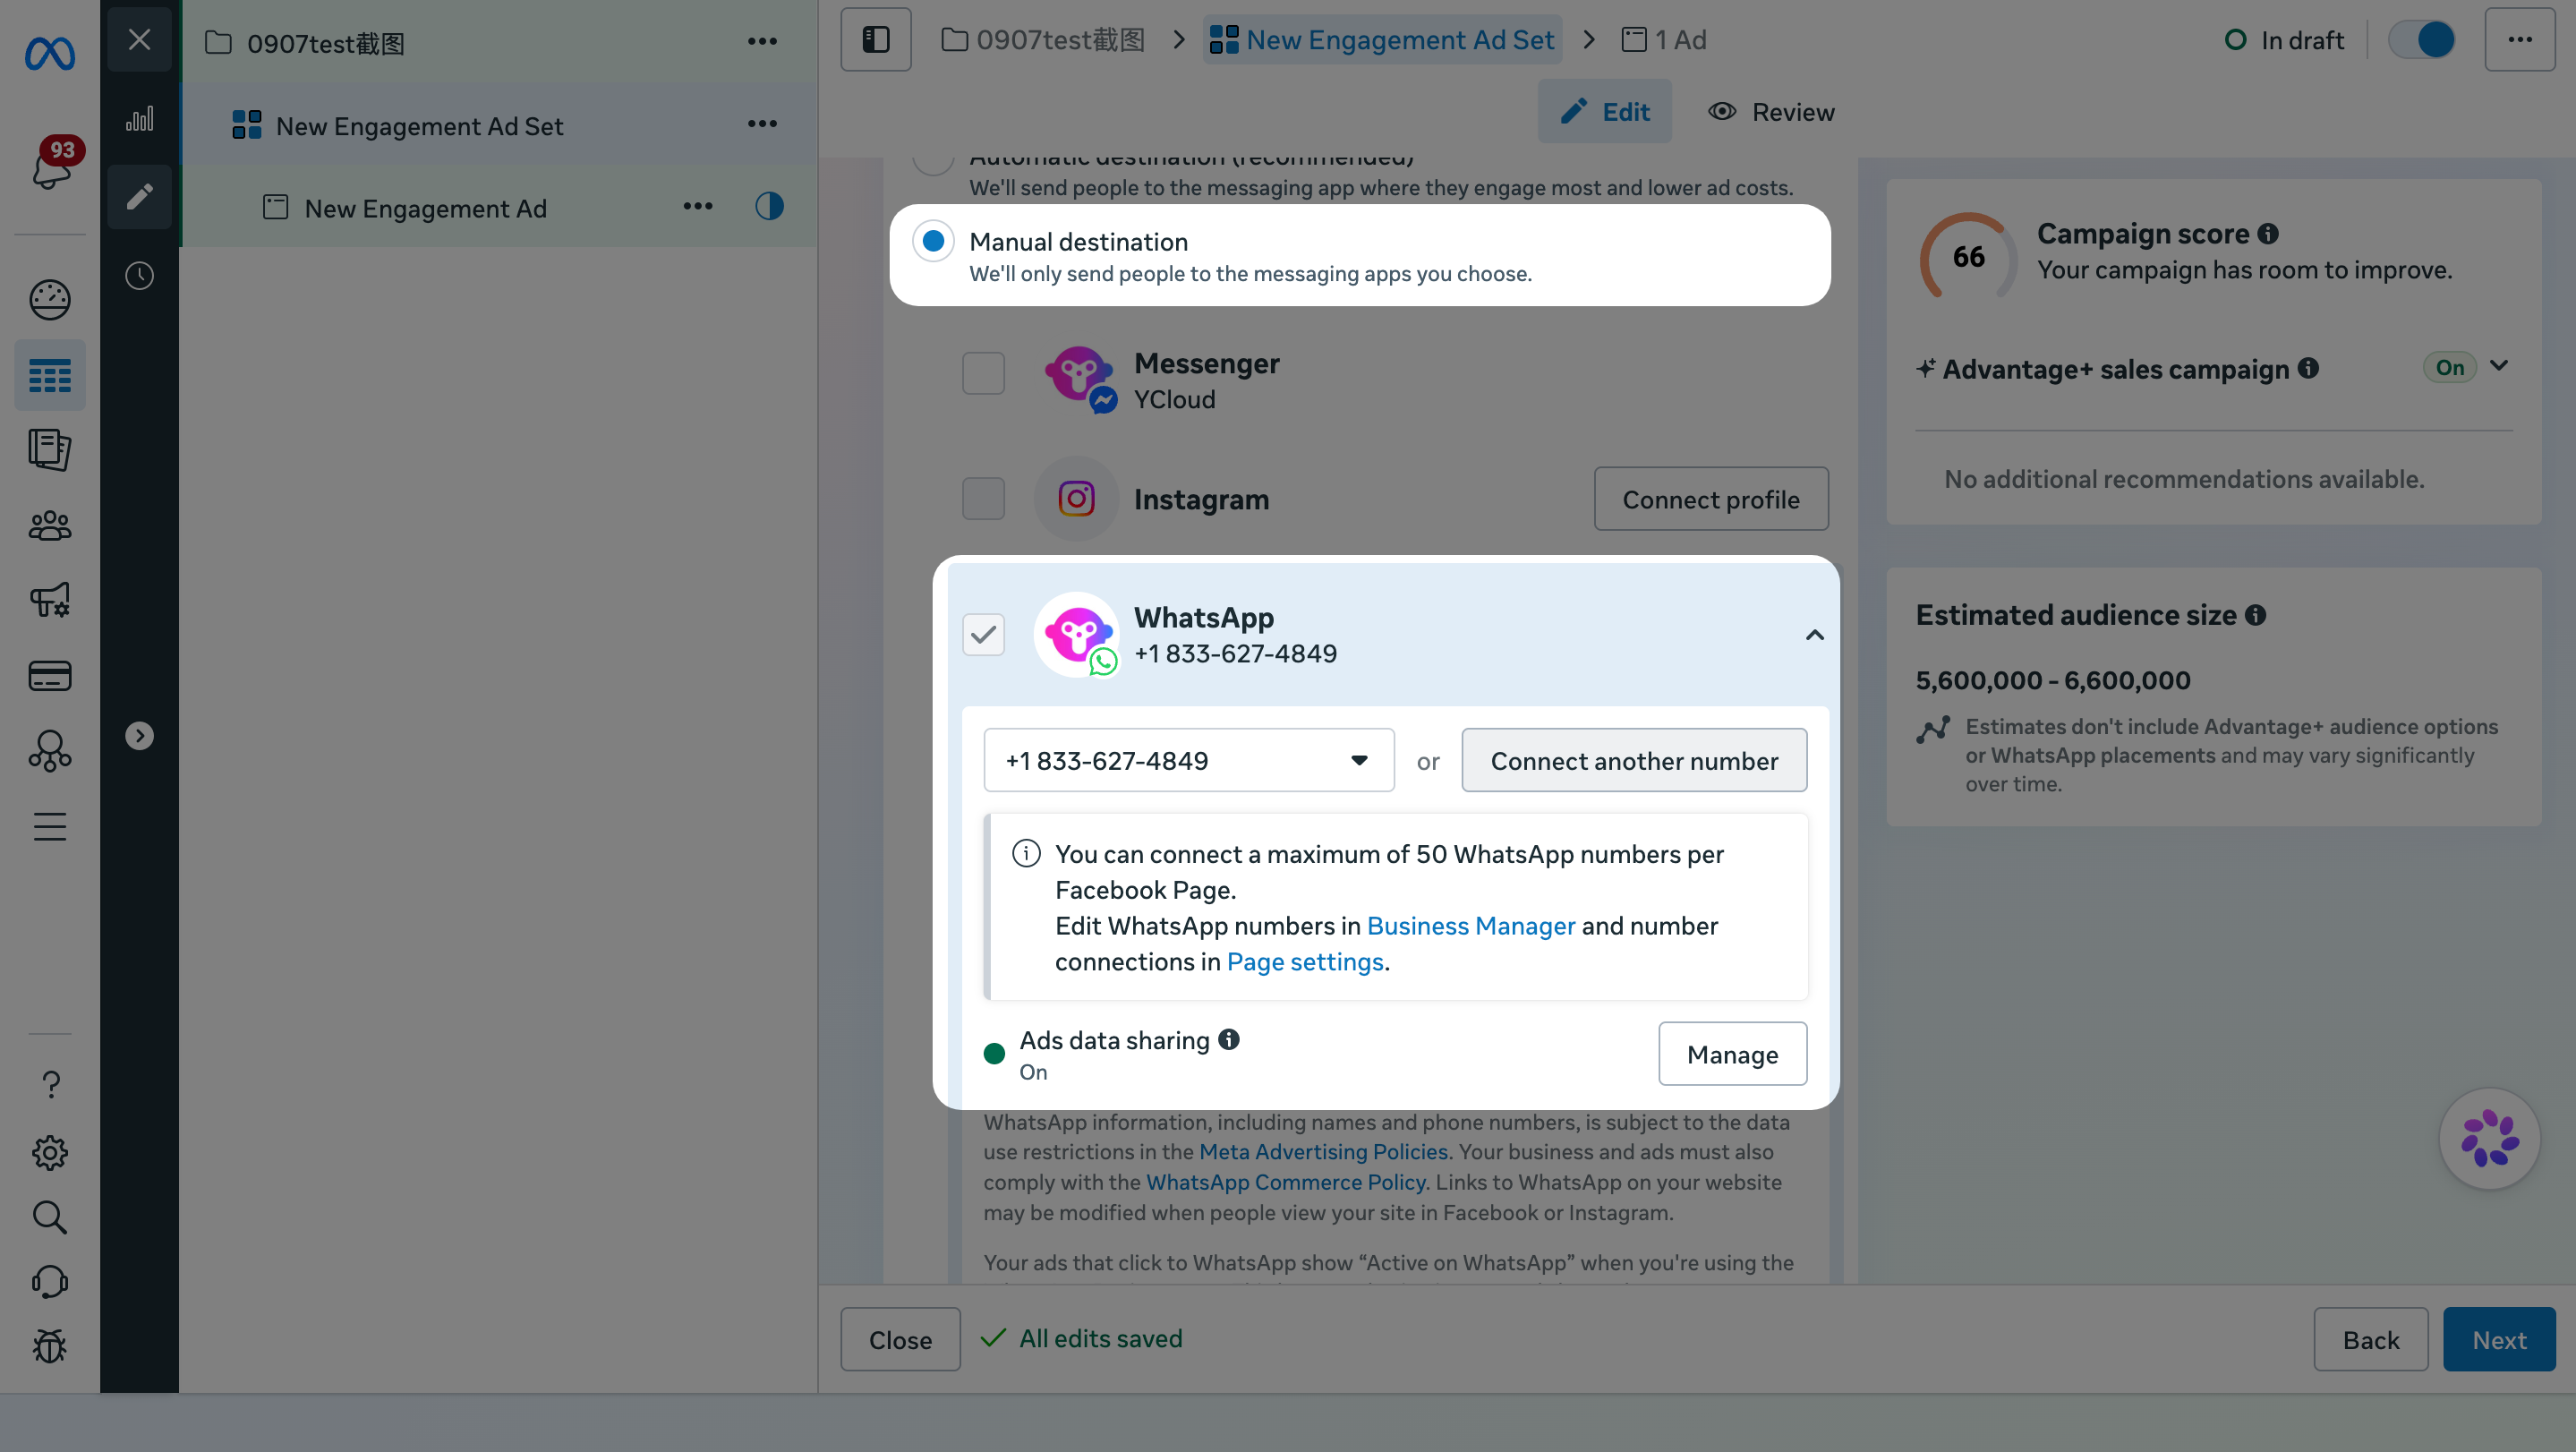
Task: Open the Settings gear icon
Action: (50, 1153)
